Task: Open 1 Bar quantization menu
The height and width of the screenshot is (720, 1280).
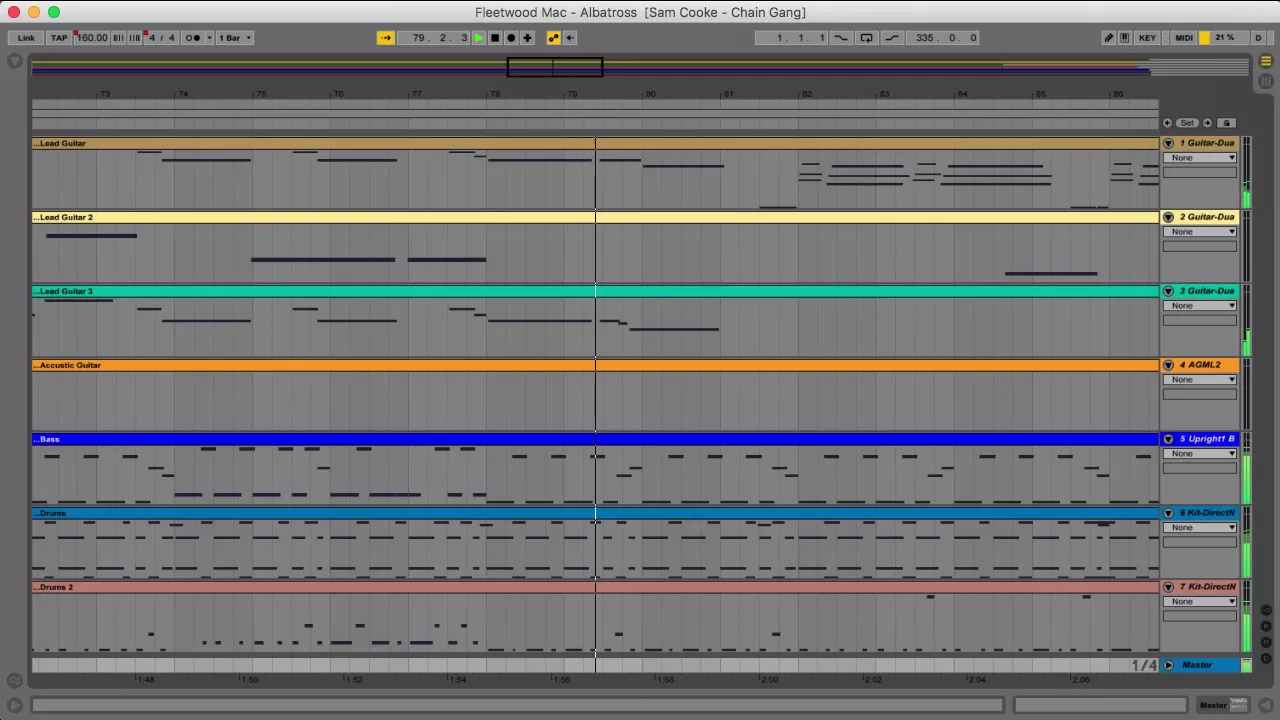Action: 235,38
